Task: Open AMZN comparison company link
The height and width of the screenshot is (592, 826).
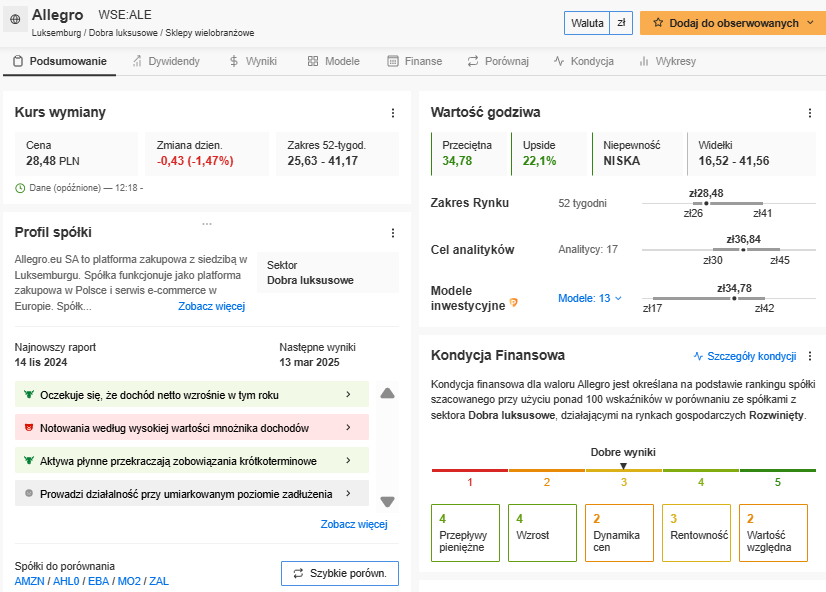Action: tap(30, 581)
